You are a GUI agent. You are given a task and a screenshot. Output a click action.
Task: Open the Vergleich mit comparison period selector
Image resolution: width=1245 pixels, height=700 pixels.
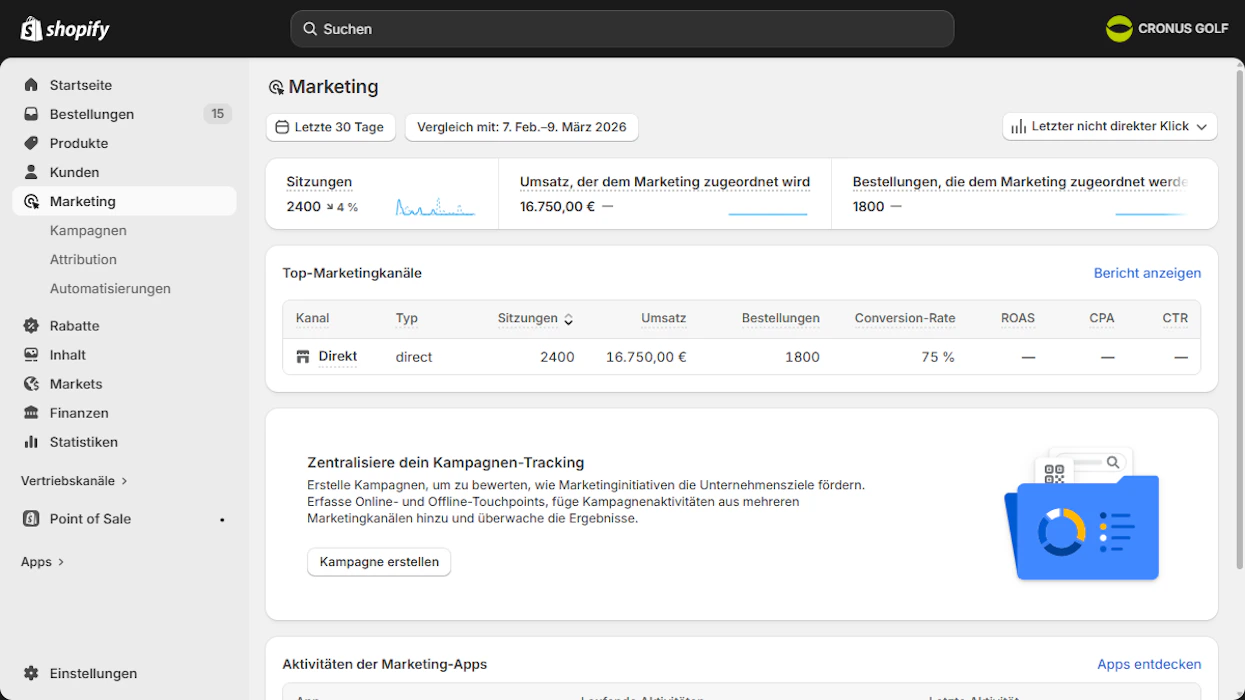click(x=522, y=127)
